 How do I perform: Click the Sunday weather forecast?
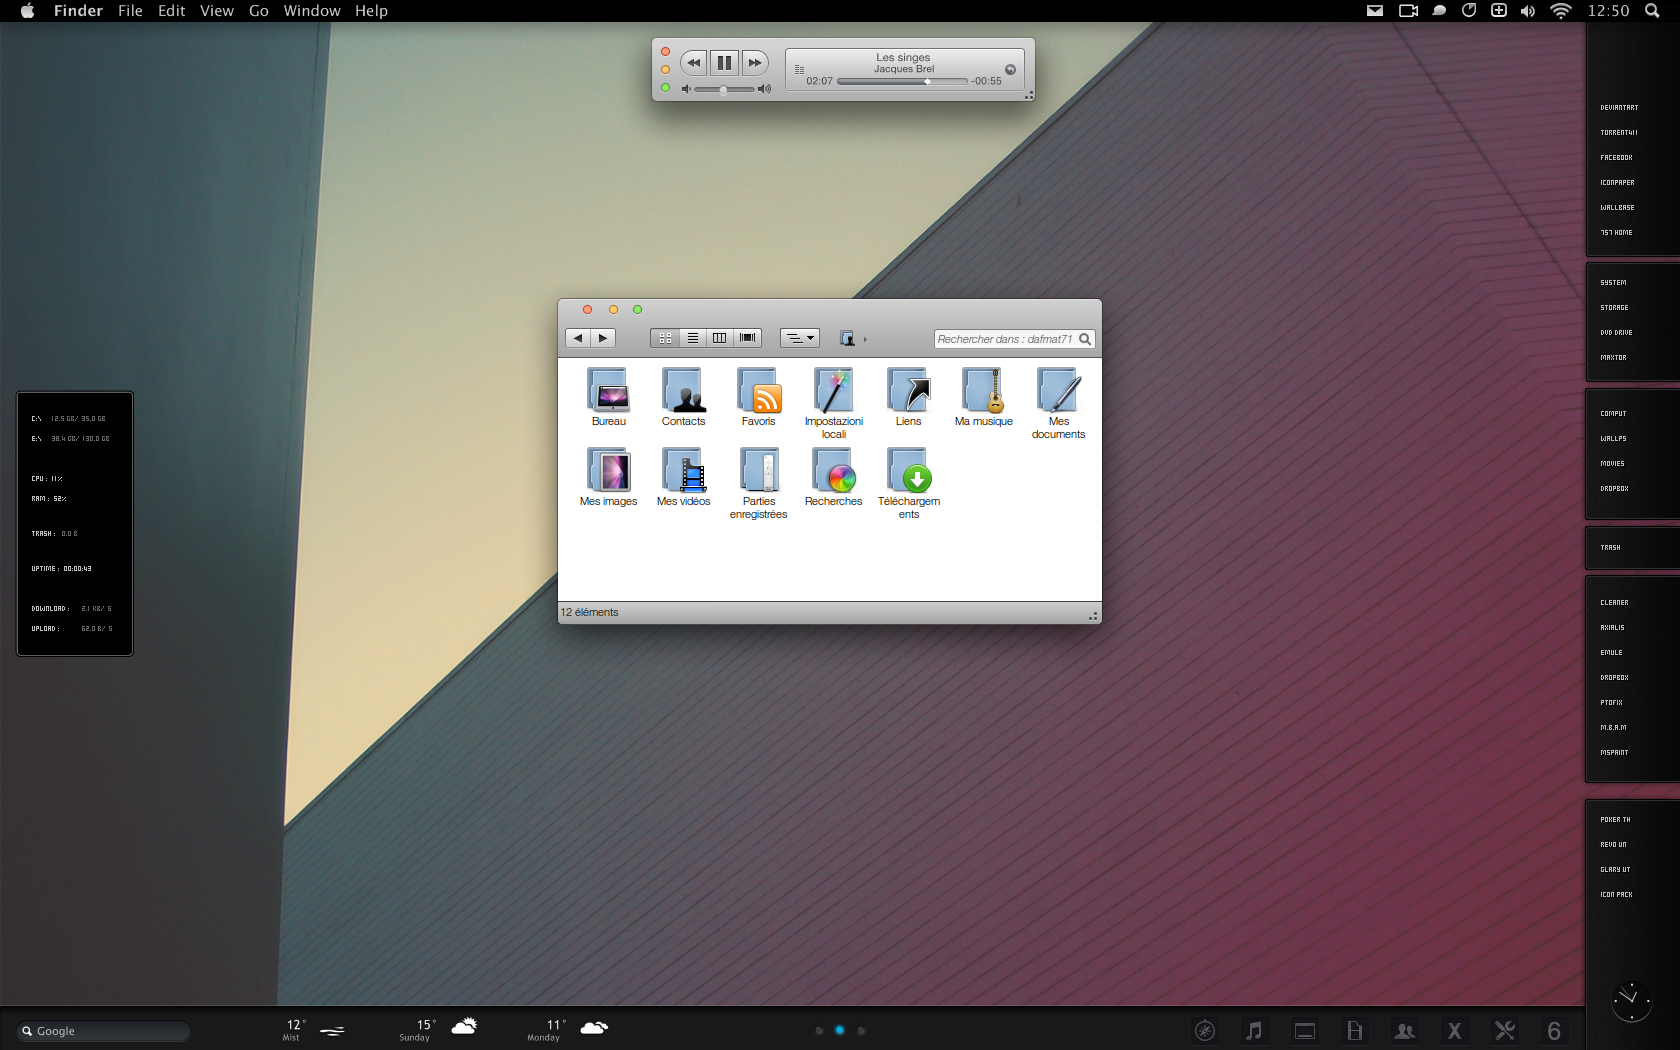[438, 1030]
